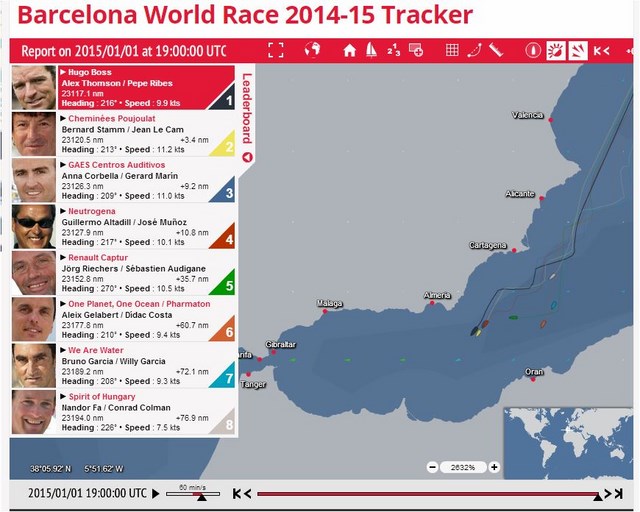
Task: Click the Gibraltar city marker
Action: (273, 352)
